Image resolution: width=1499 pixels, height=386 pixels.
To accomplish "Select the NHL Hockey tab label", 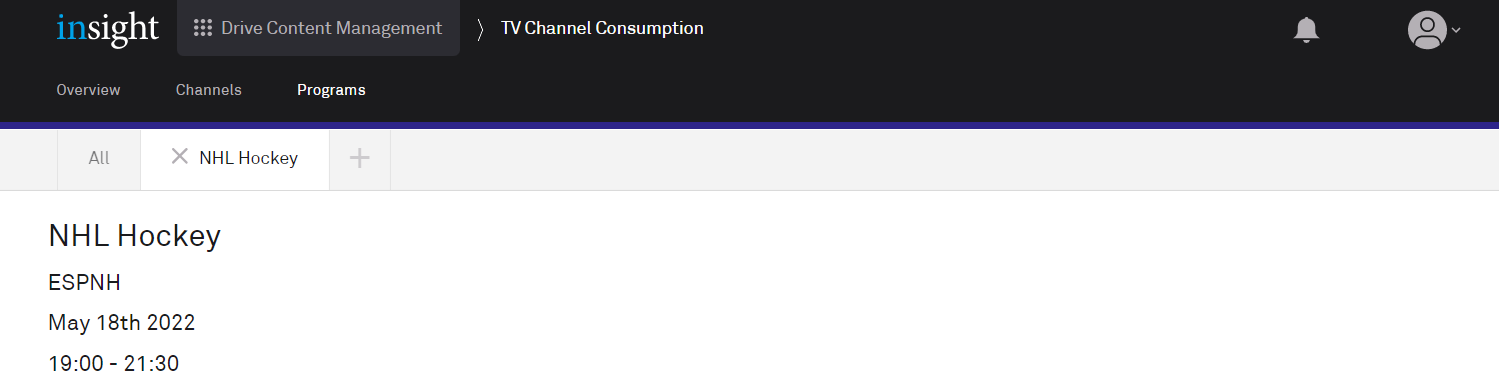I will pyautogui.click(x=248, y=158).
